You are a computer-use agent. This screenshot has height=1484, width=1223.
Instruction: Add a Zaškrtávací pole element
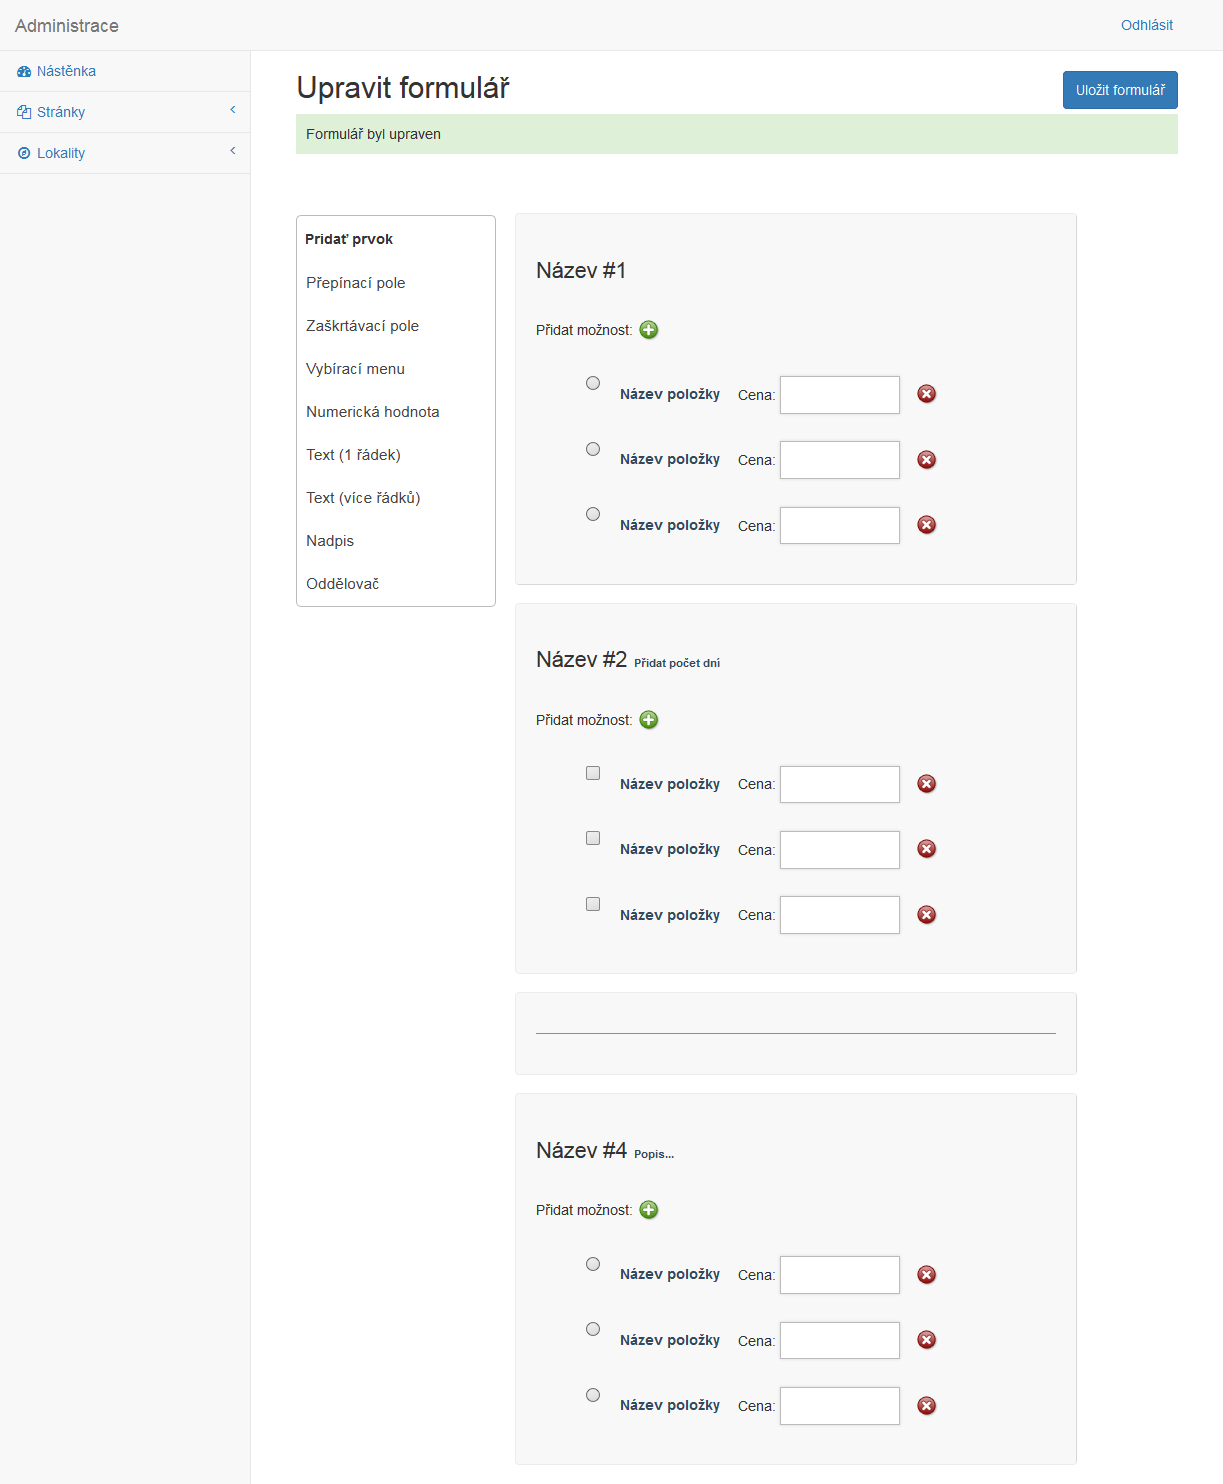click(x=363, y=326)
